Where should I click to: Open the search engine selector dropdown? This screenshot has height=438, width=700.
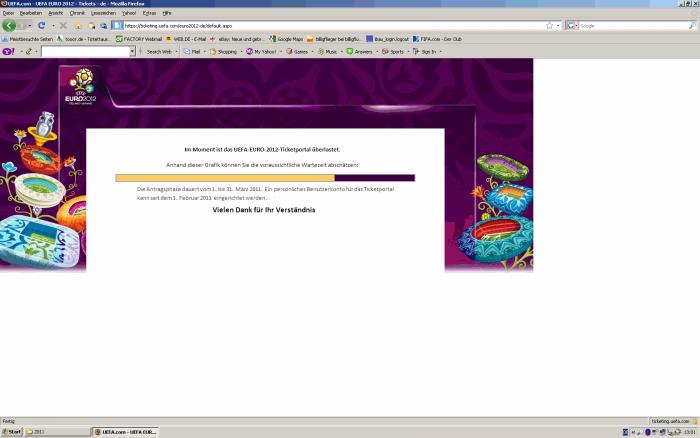pyautogui.click(x=572, y=25)
